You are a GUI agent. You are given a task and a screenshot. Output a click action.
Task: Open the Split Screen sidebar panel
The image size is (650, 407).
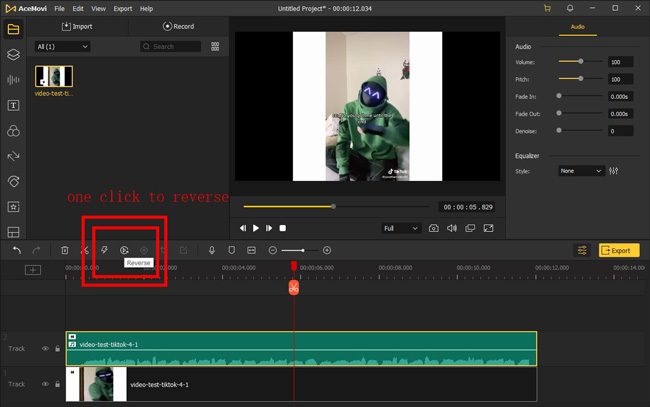13,232
